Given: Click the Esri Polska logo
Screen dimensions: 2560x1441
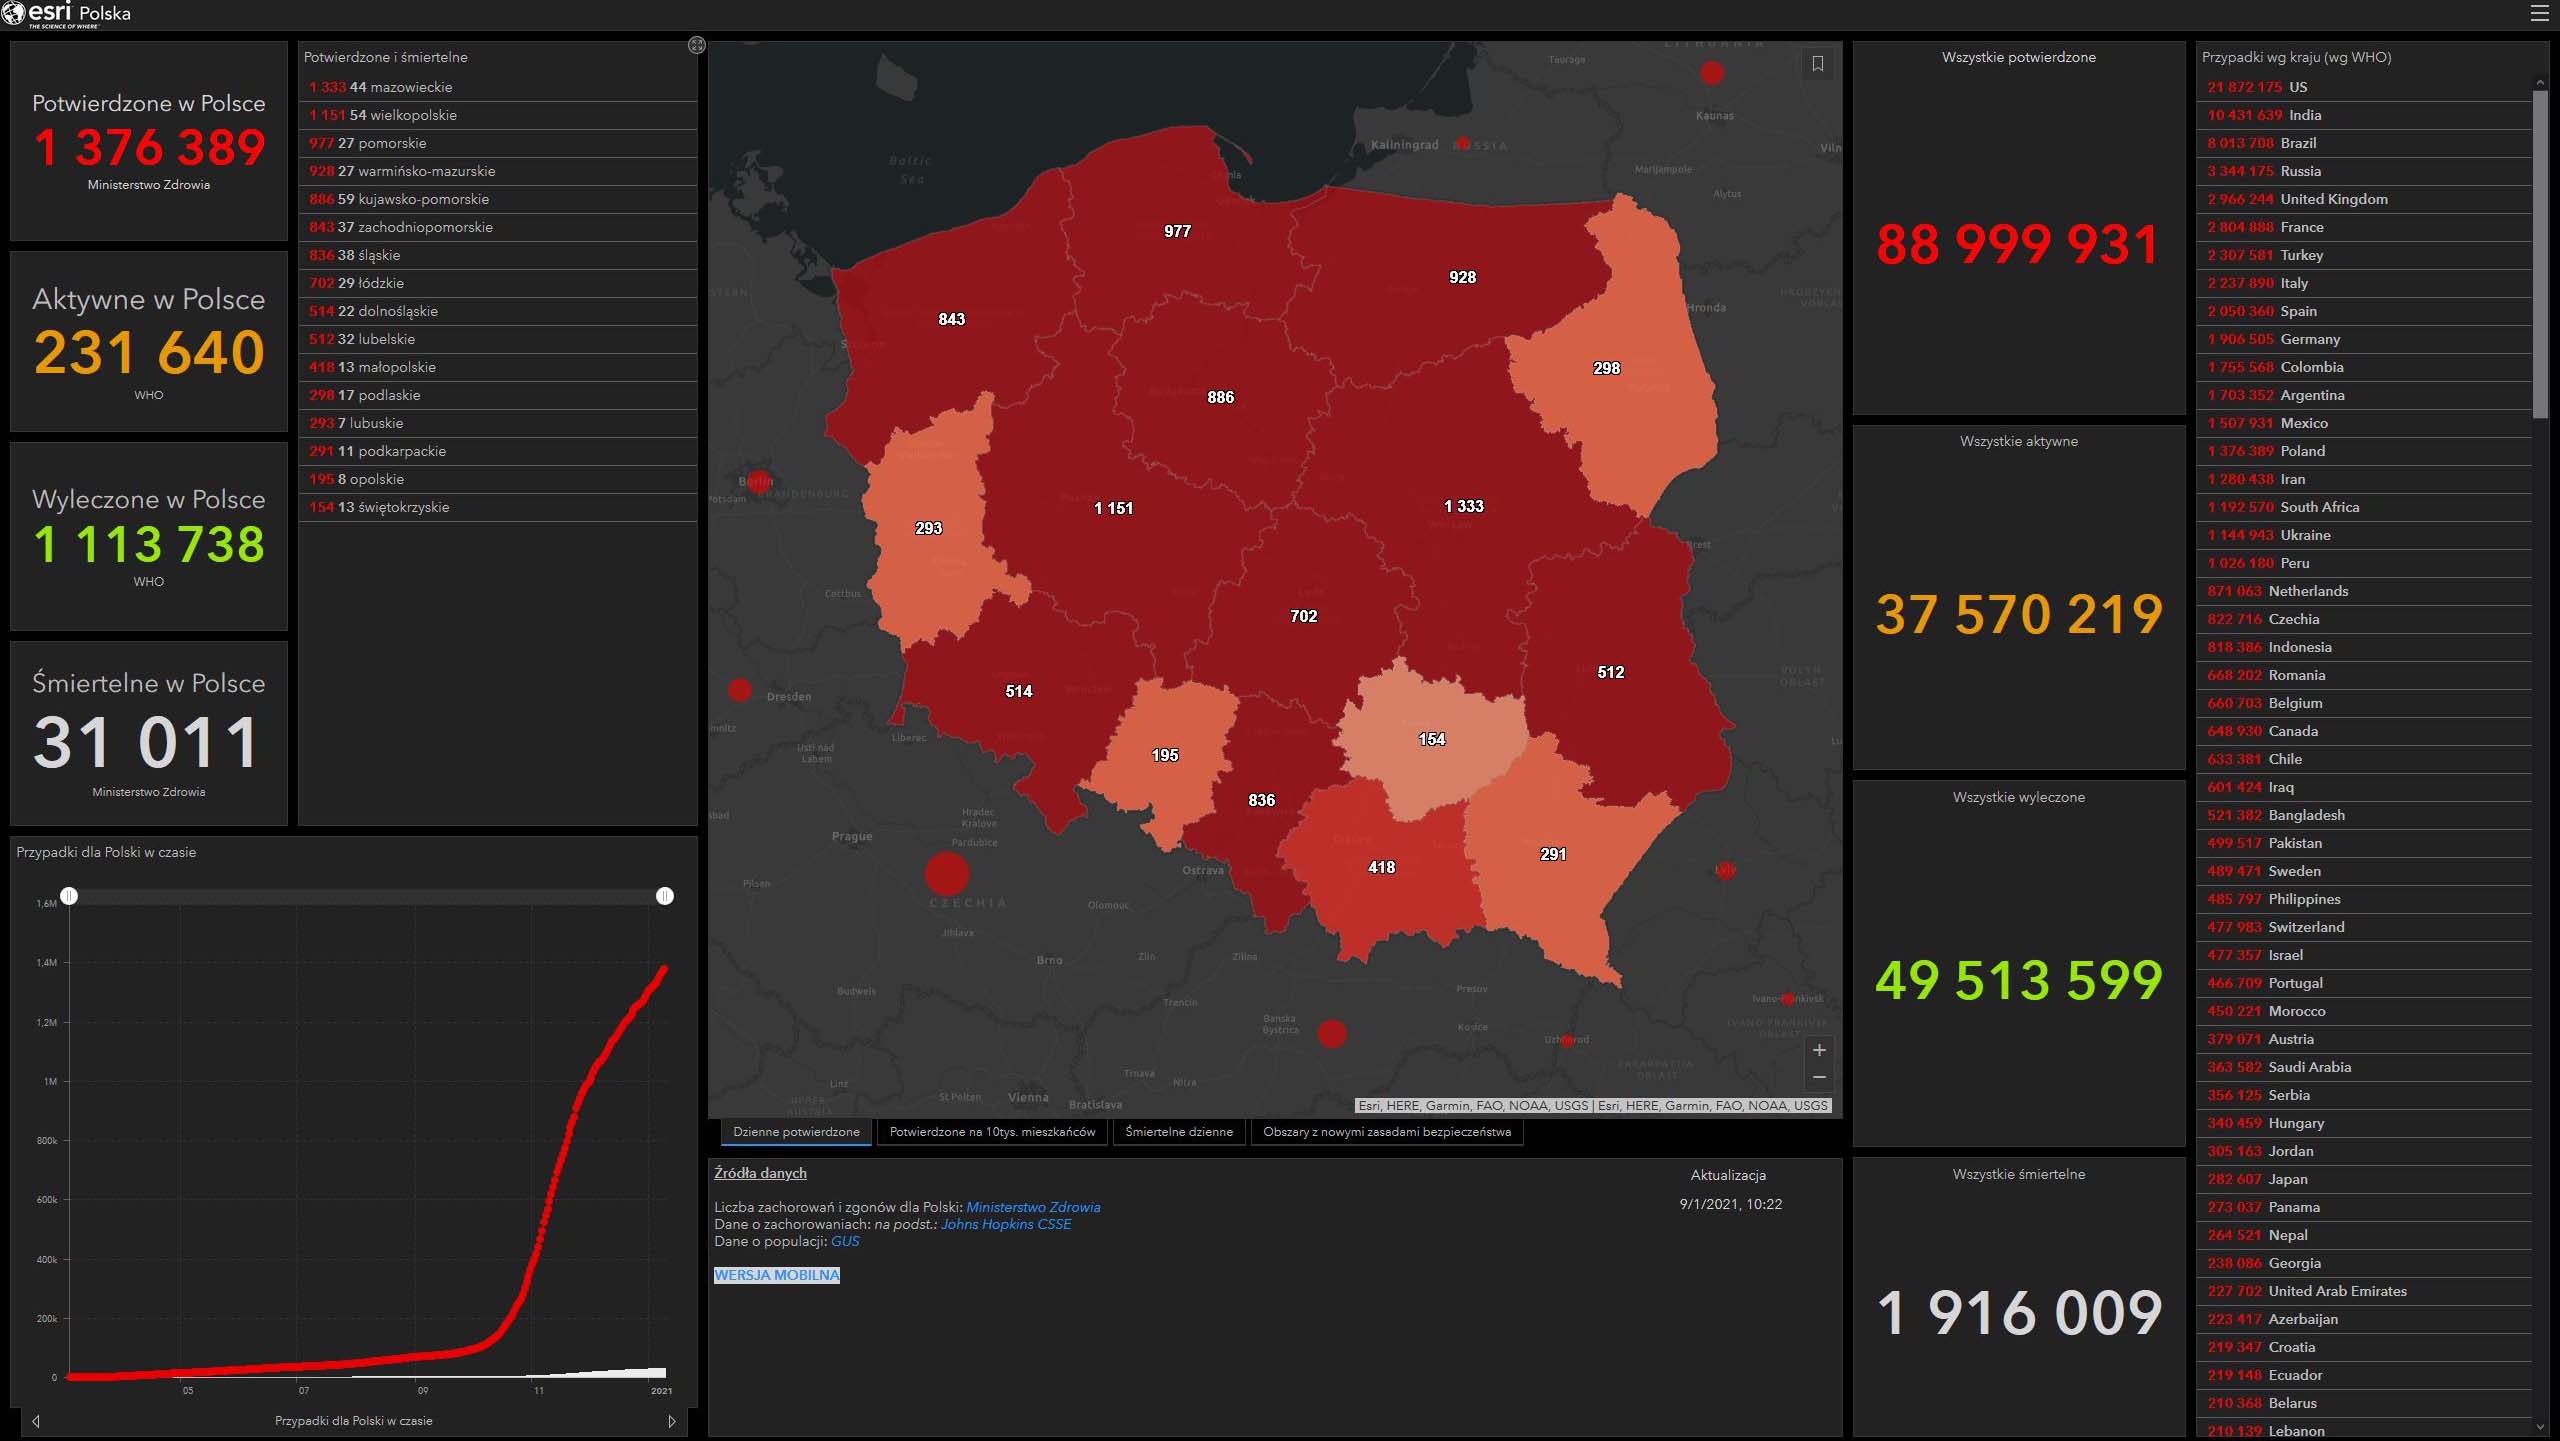Looking at the screenshot, I should click(67, 14).
